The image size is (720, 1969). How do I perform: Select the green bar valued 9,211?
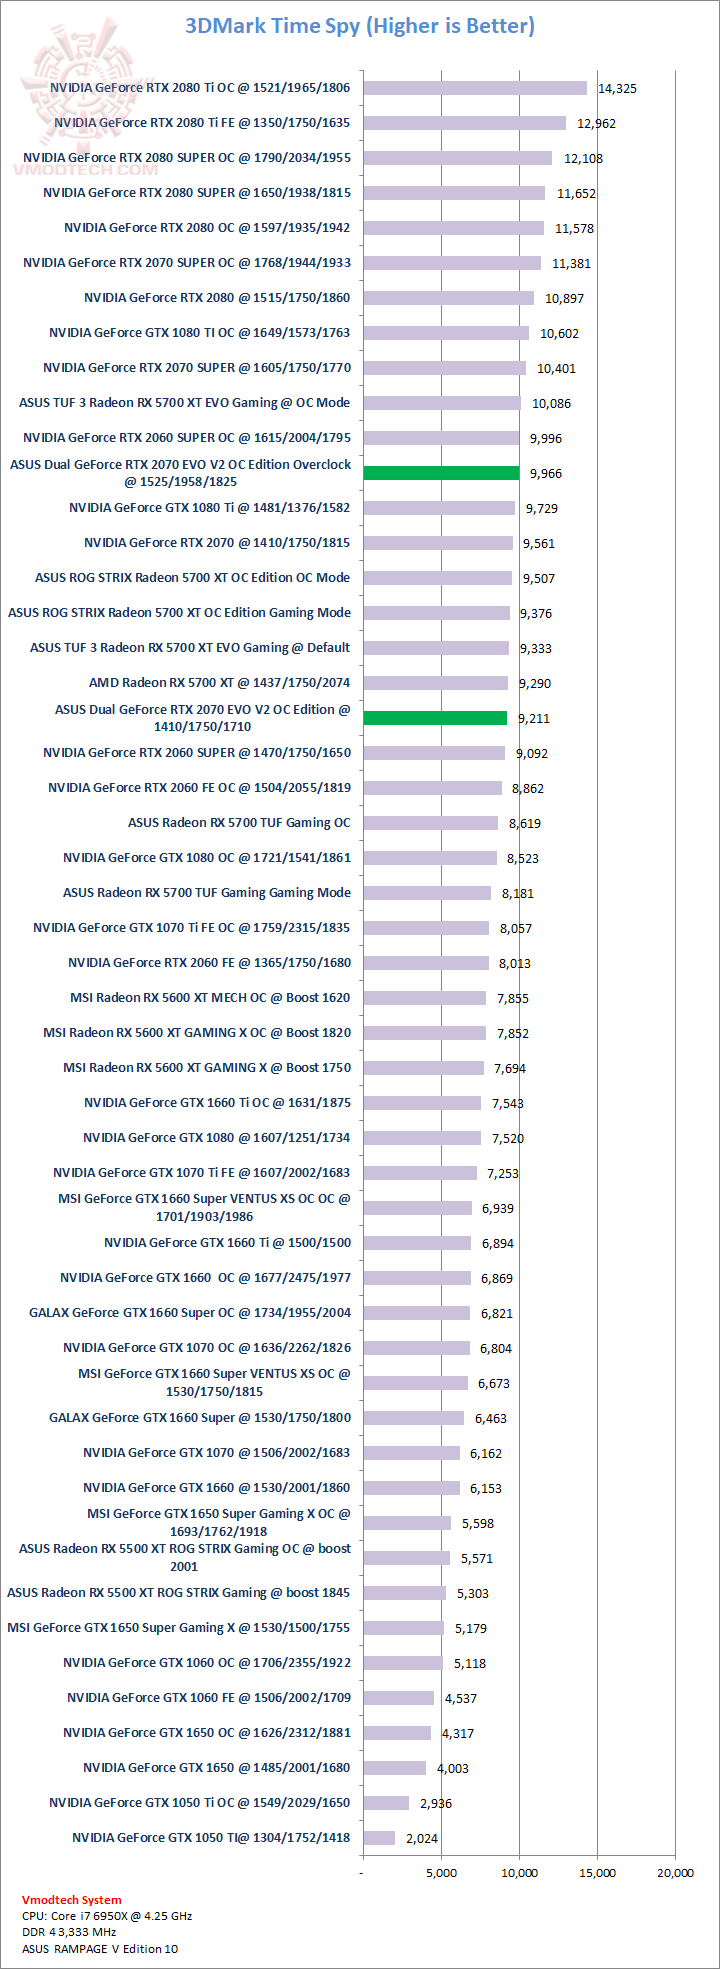tap(435, 718)
